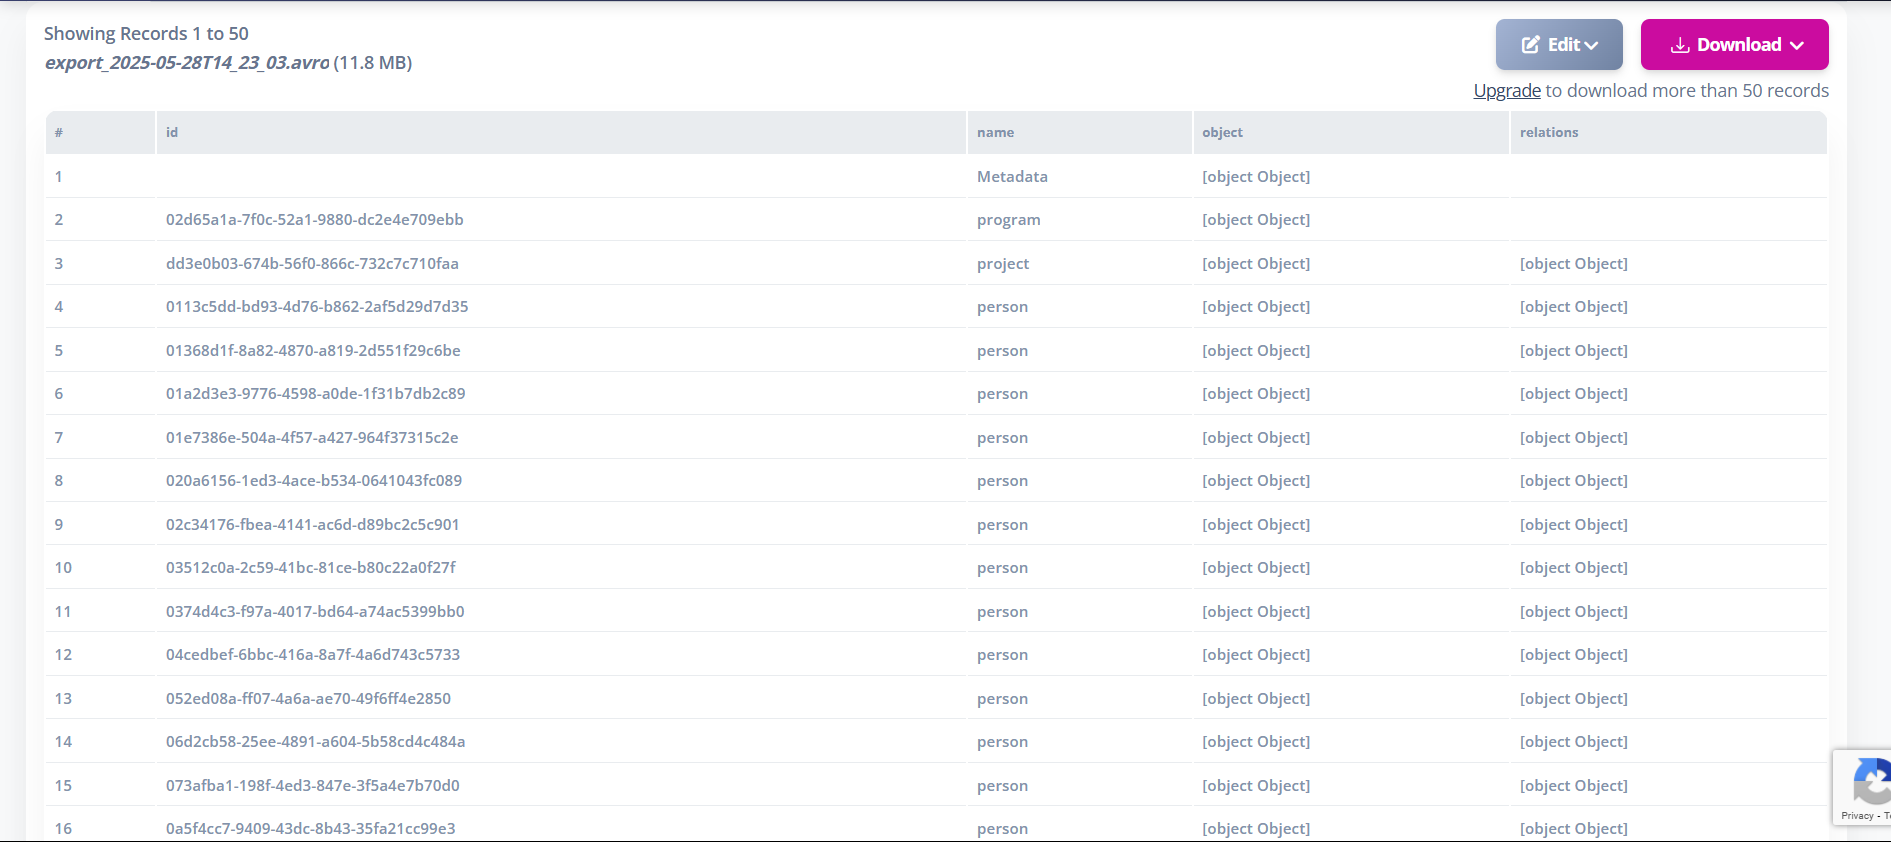This screenshot has width=1891, height=842.
Task: Sort by the name column header
Action: coord(995,133)
